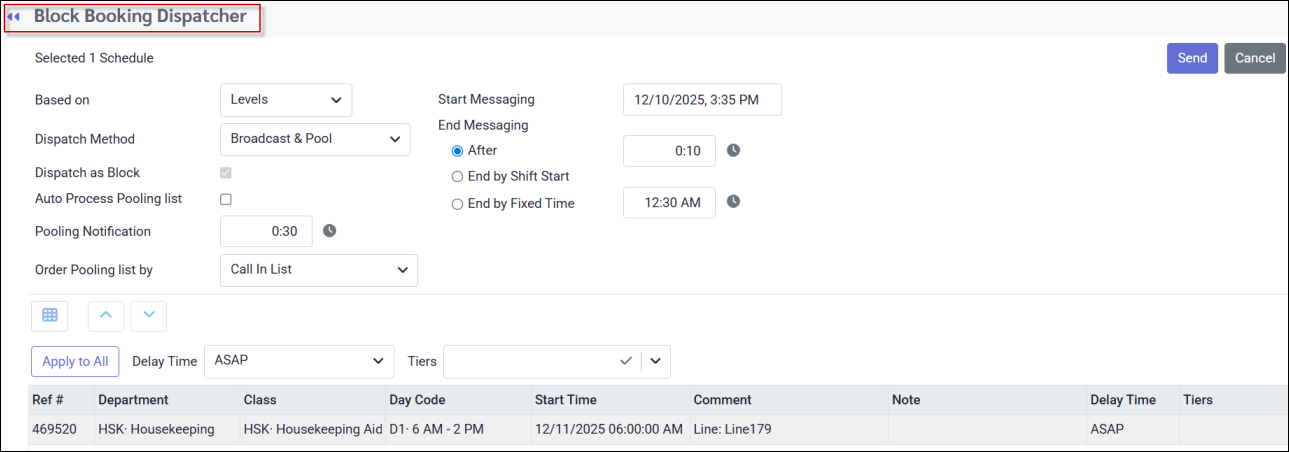Expand the Dispatch Method dropdown
The width and height of the screenshot is (1289, 452).
(x=314, y=139)
